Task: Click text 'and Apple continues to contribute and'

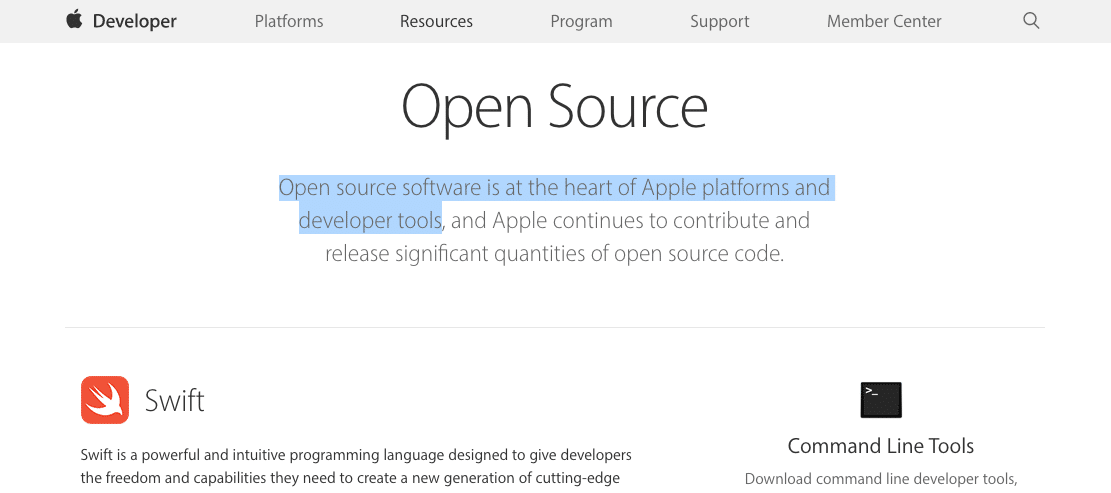Action: (630, 221)
